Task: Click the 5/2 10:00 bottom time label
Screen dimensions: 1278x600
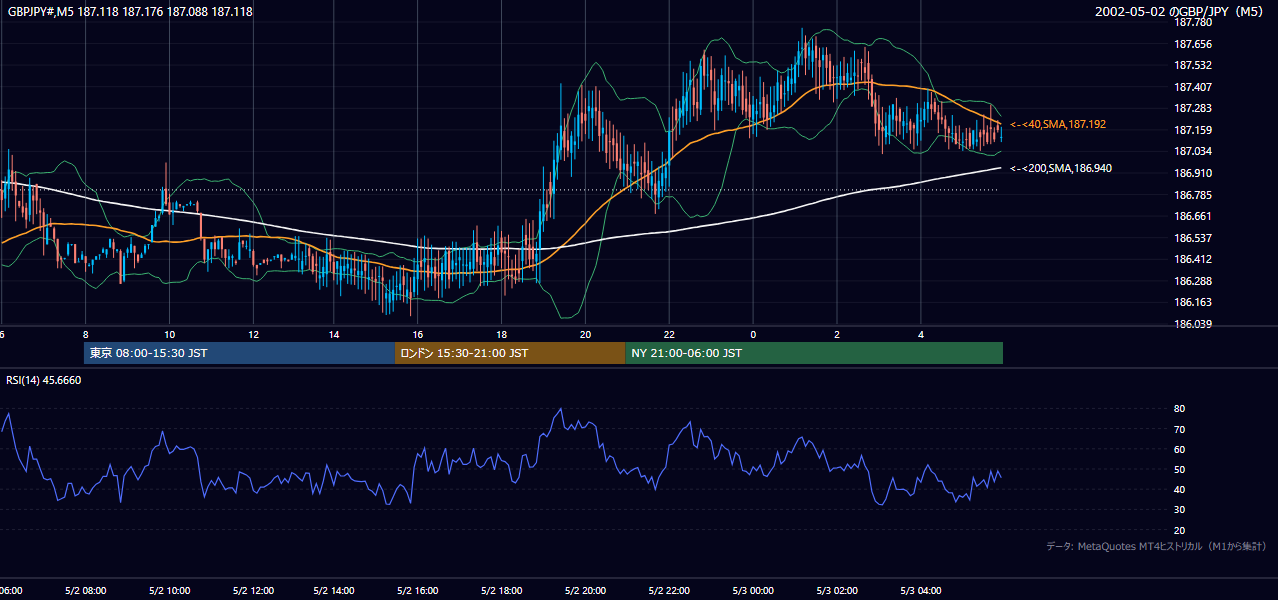Action: click(x=169, y=591)
